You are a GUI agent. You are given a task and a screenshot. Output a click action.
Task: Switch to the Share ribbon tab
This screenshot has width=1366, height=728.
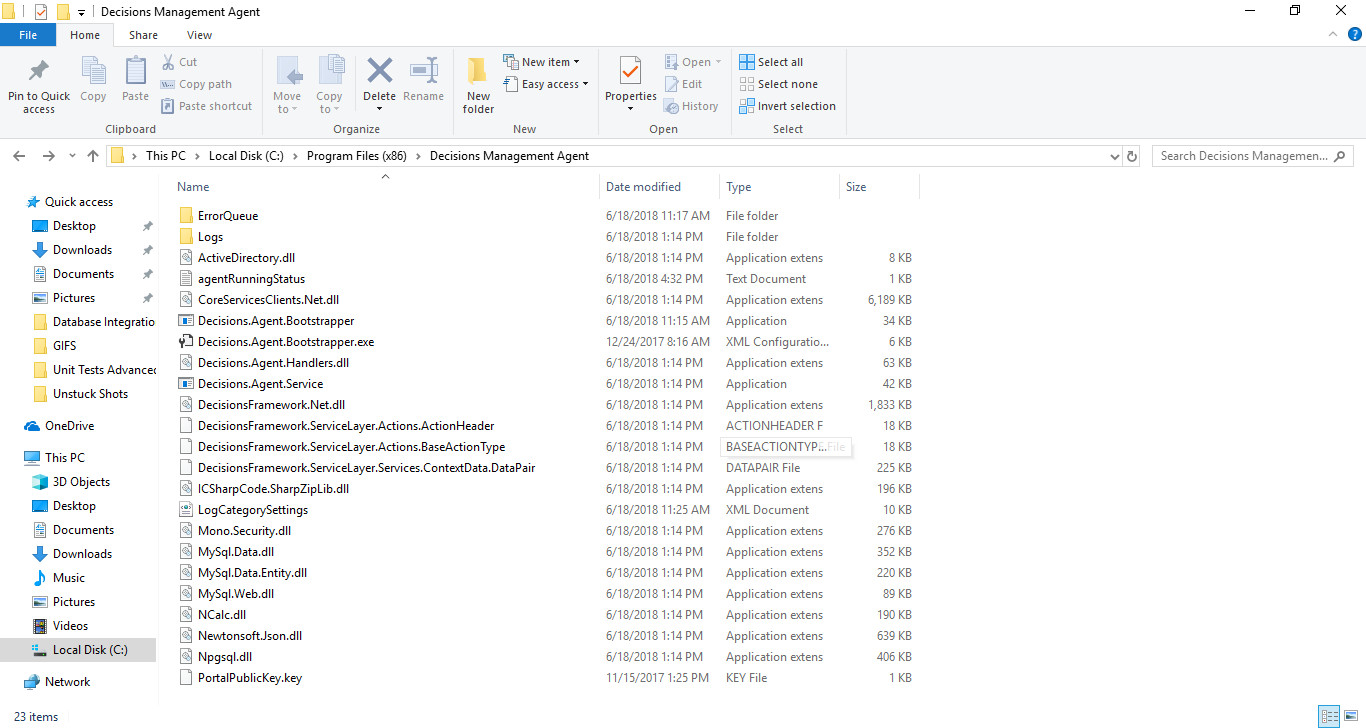coord(143,35)
